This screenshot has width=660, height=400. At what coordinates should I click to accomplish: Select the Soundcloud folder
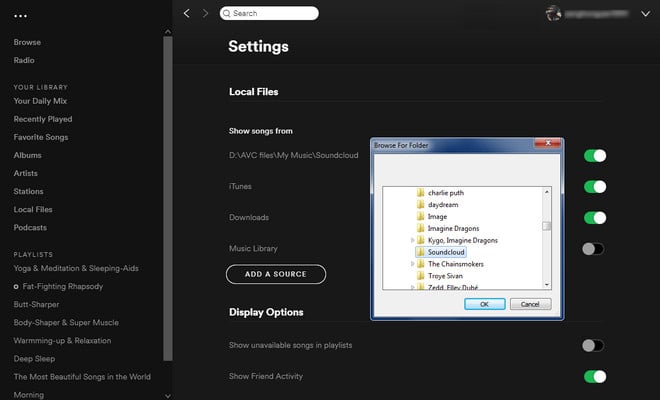446,252
